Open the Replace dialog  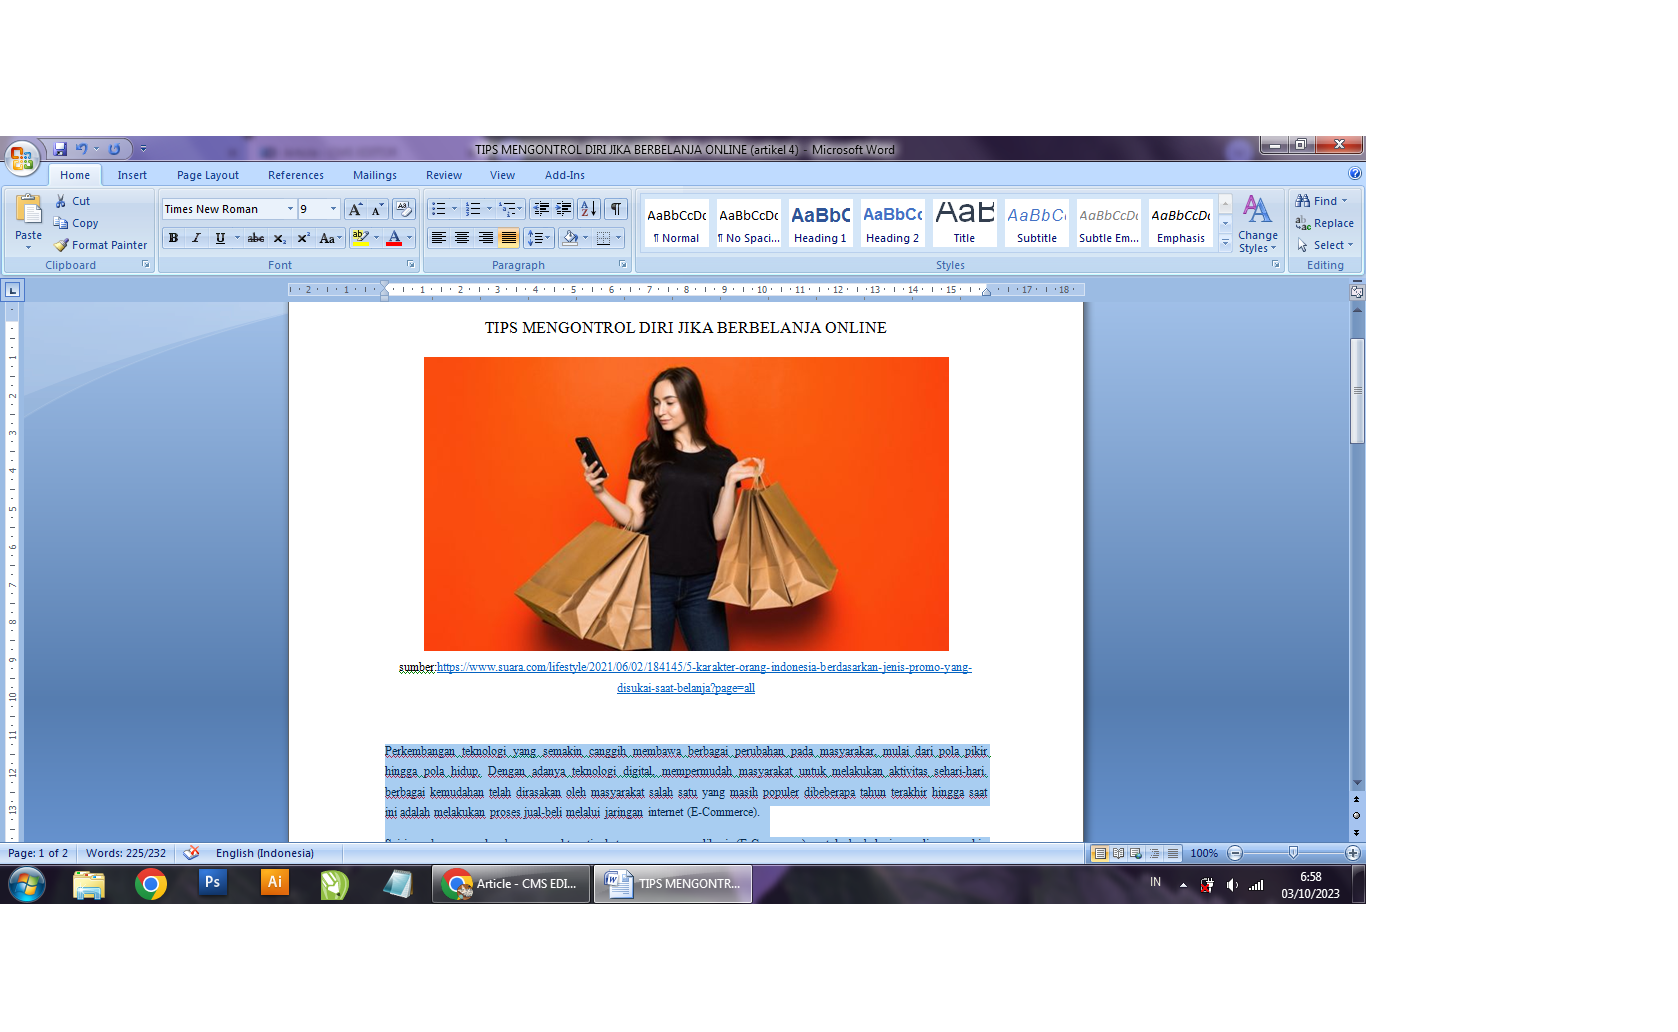coord(1325,223)
